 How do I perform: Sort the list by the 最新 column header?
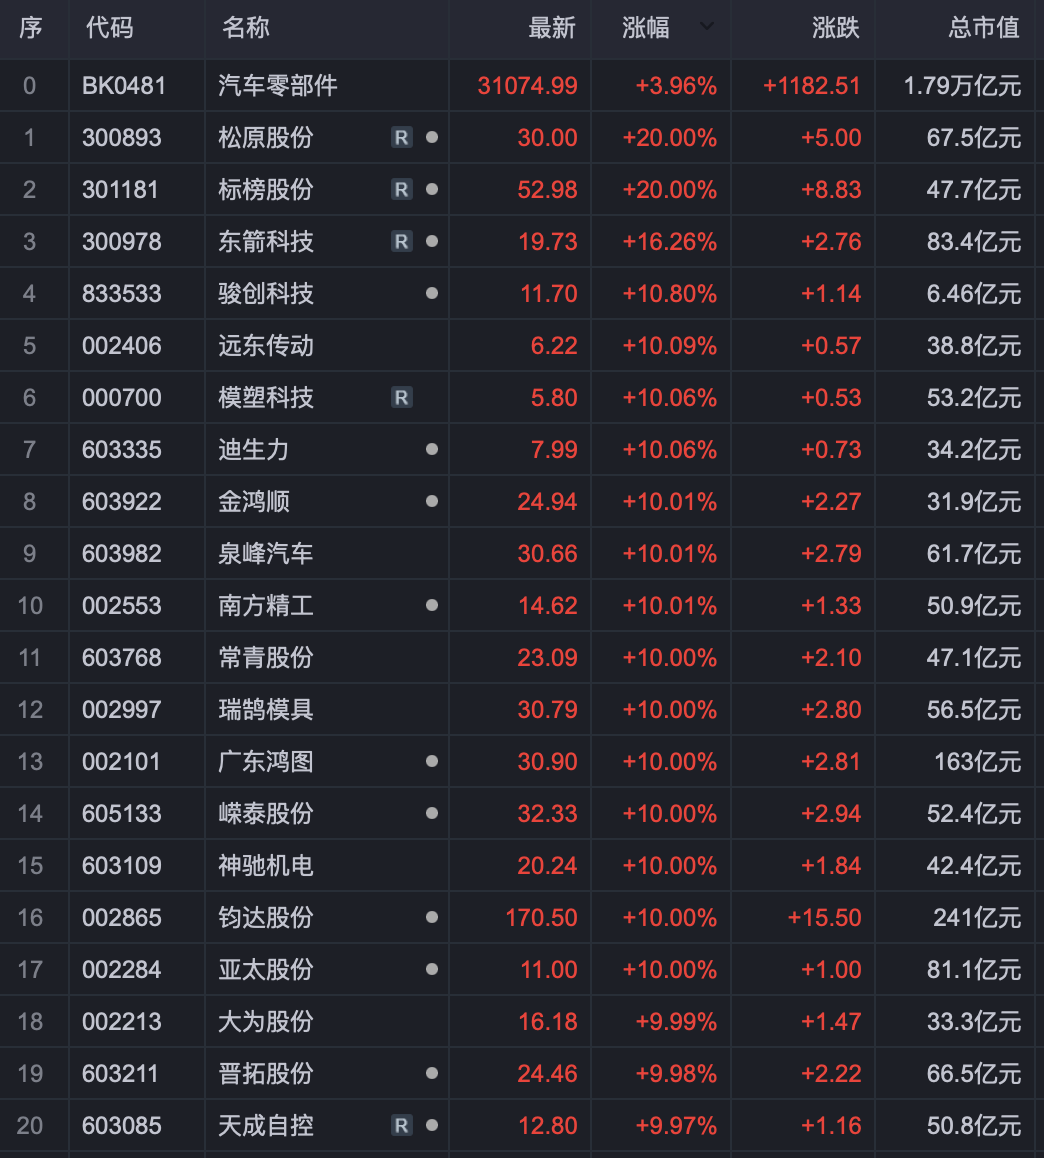click(x=551, y=28)
